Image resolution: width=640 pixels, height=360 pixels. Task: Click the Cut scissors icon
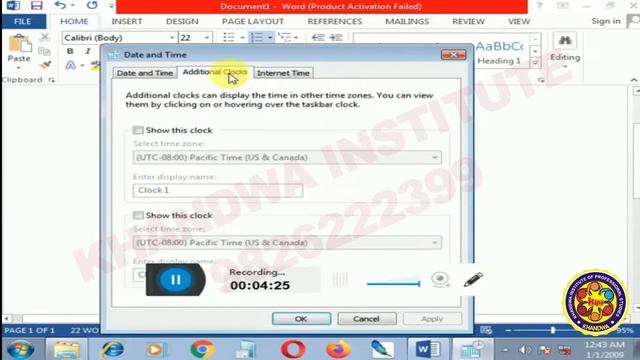[x=44, y=38]
